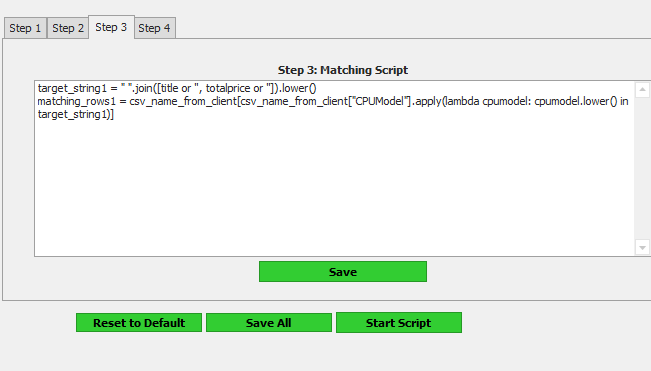
Task: Click the Save button below the script
Action: tap(343, 272)
